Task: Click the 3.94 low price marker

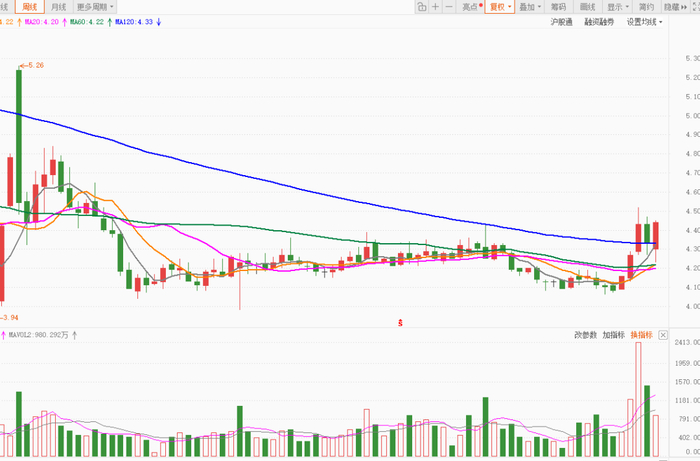Action: click(9, 317)
